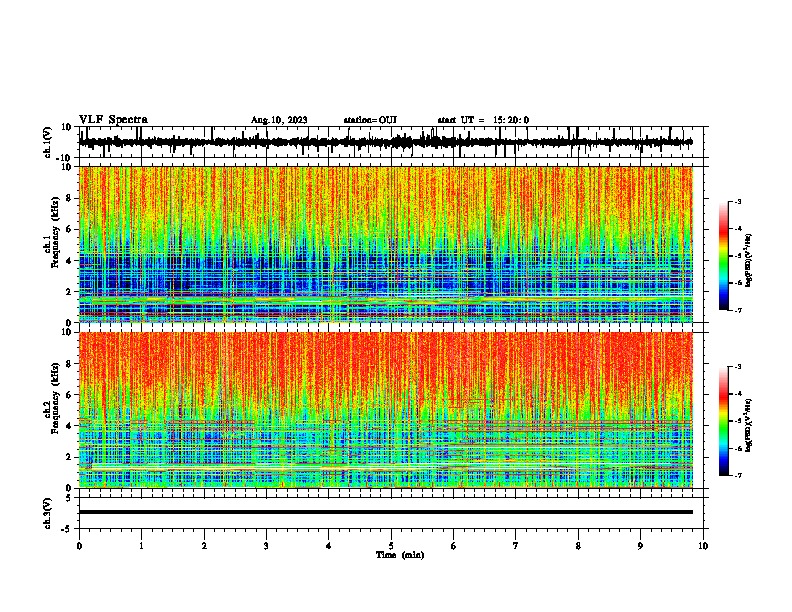The height and width of the screenshot is (612, 792).
Task: Click the "station=OUJ" header label
Action: click(x=370, y=120)
